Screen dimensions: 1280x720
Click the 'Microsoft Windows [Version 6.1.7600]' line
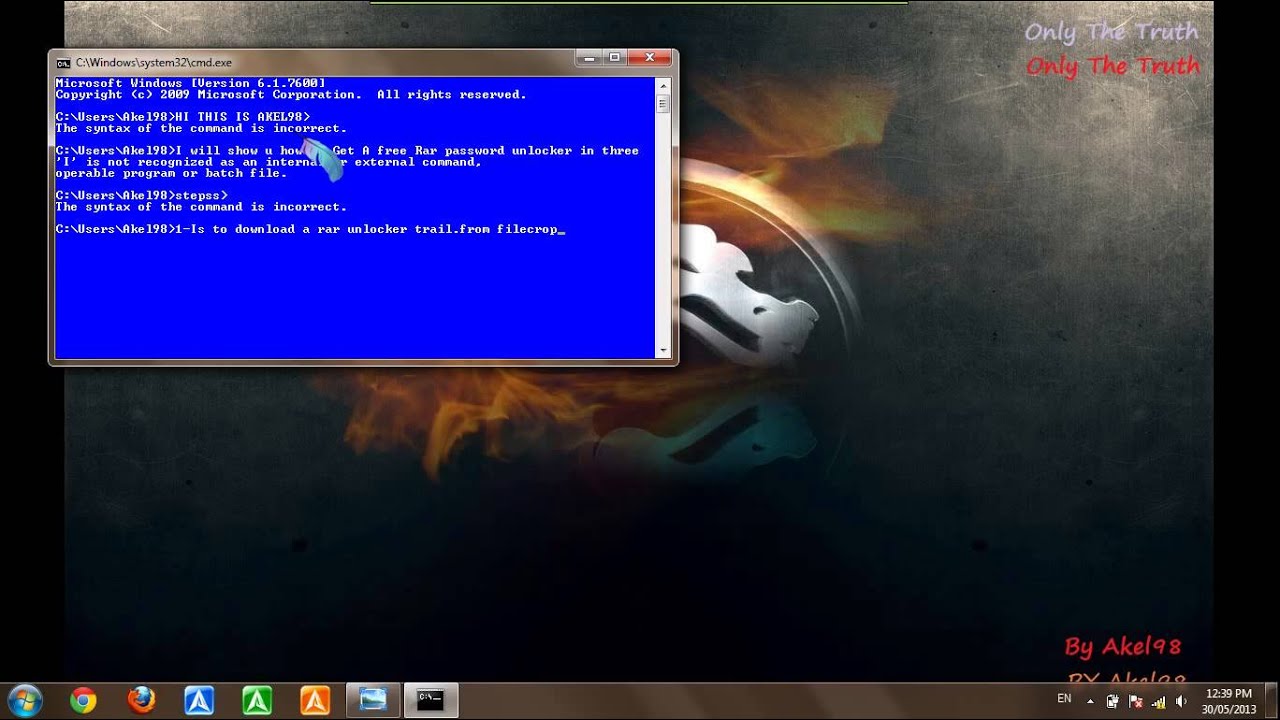pyautogui.click(x=190, y=83)
